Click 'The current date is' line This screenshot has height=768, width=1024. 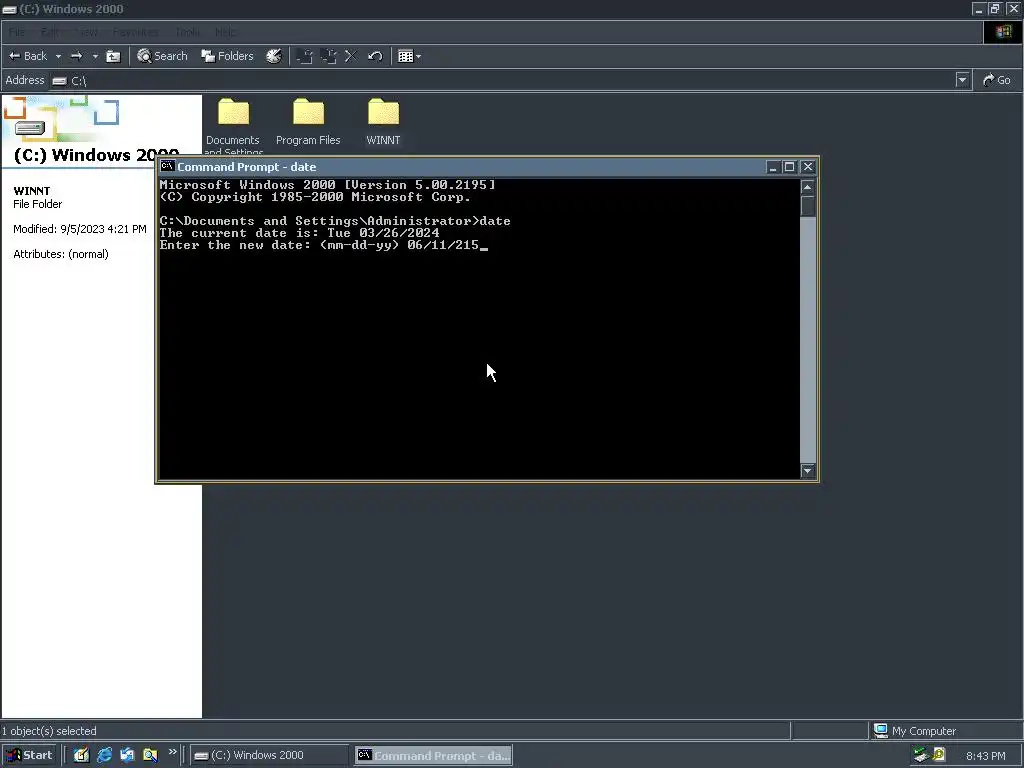(299, 233)
